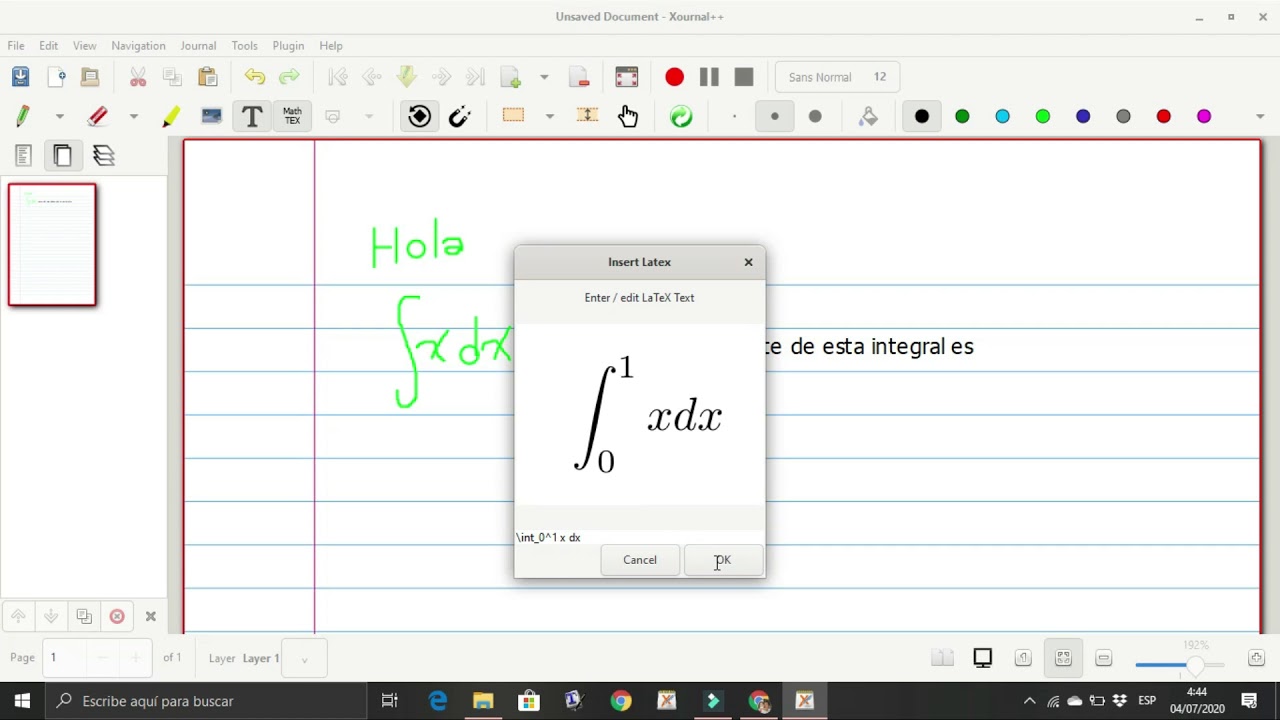Confirm the LaTeX dialog with OK
The width and height of the screenshot is (1280, 720).
pos(723,560)
